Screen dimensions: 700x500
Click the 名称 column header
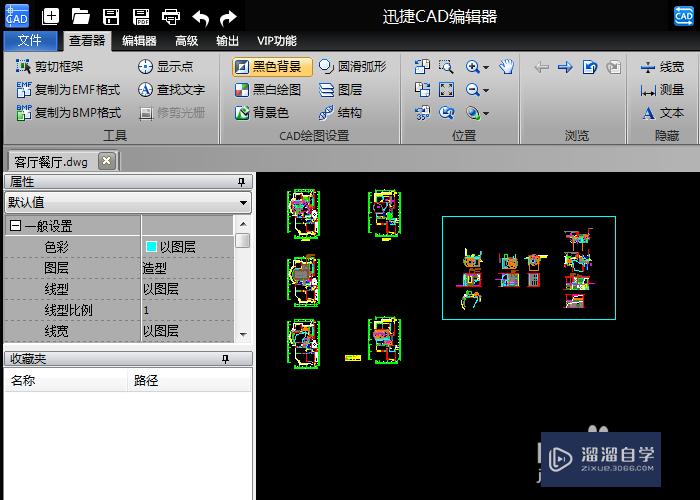coord(66,380)
